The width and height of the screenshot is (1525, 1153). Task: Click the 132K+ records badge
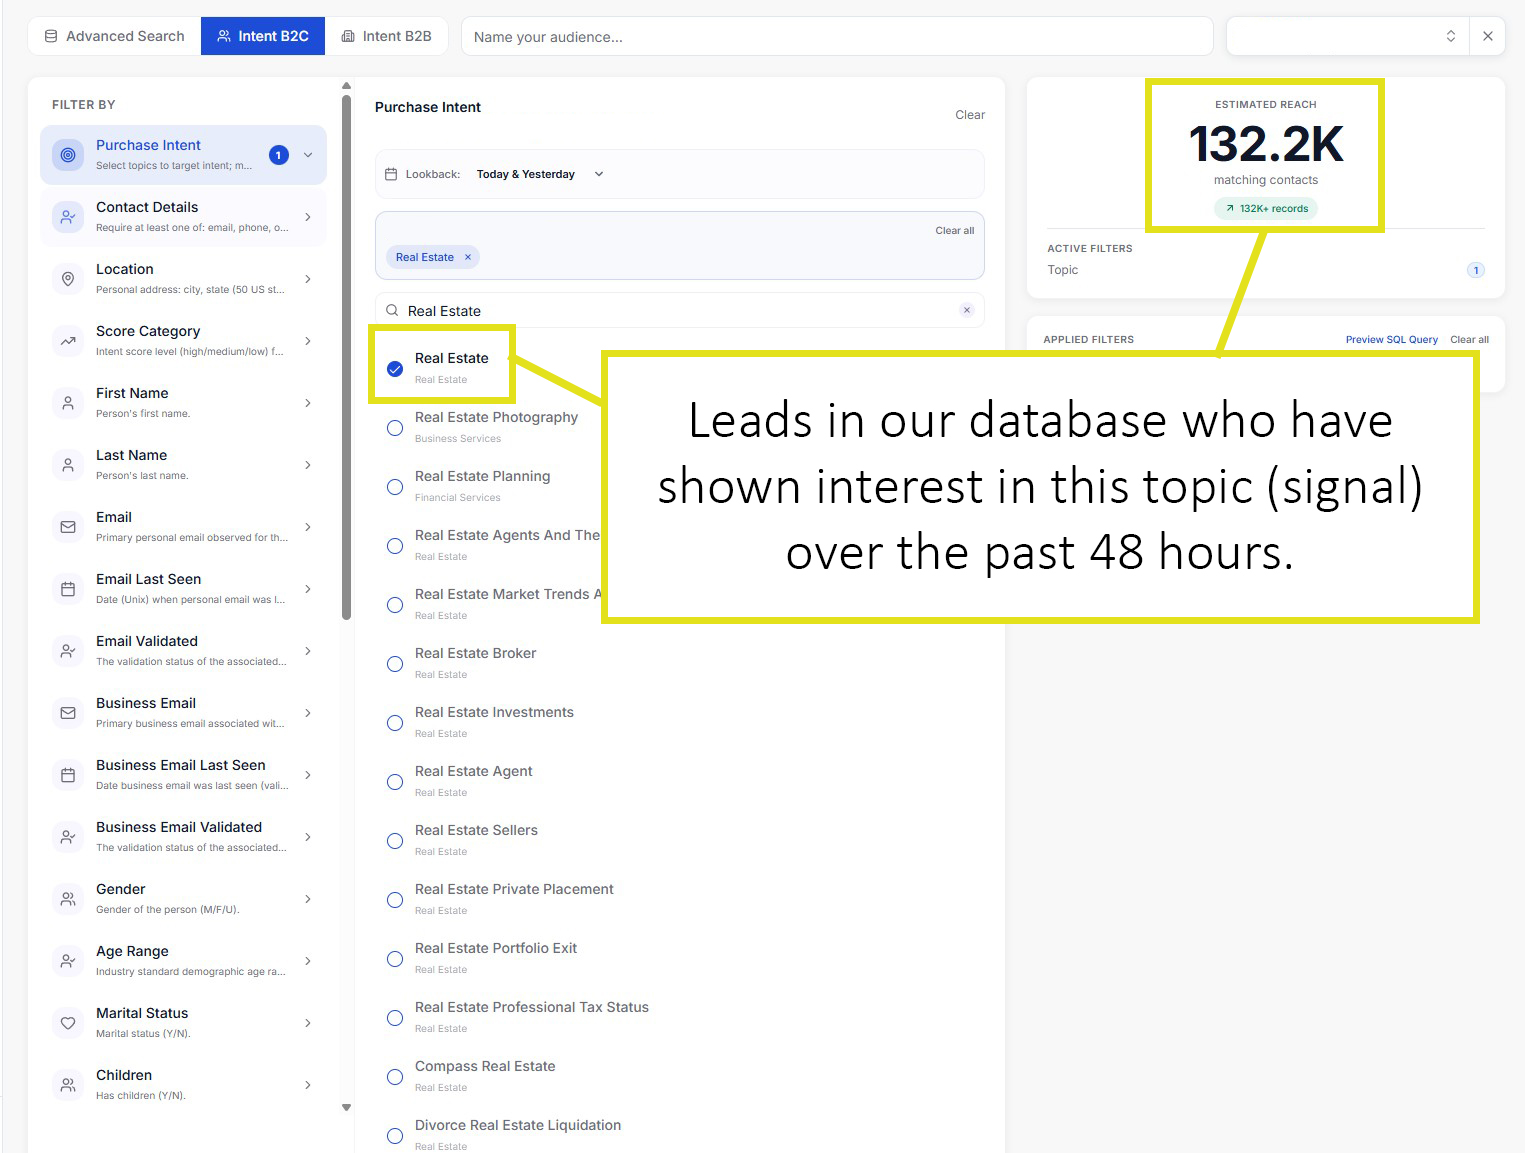pos(1266,208)
